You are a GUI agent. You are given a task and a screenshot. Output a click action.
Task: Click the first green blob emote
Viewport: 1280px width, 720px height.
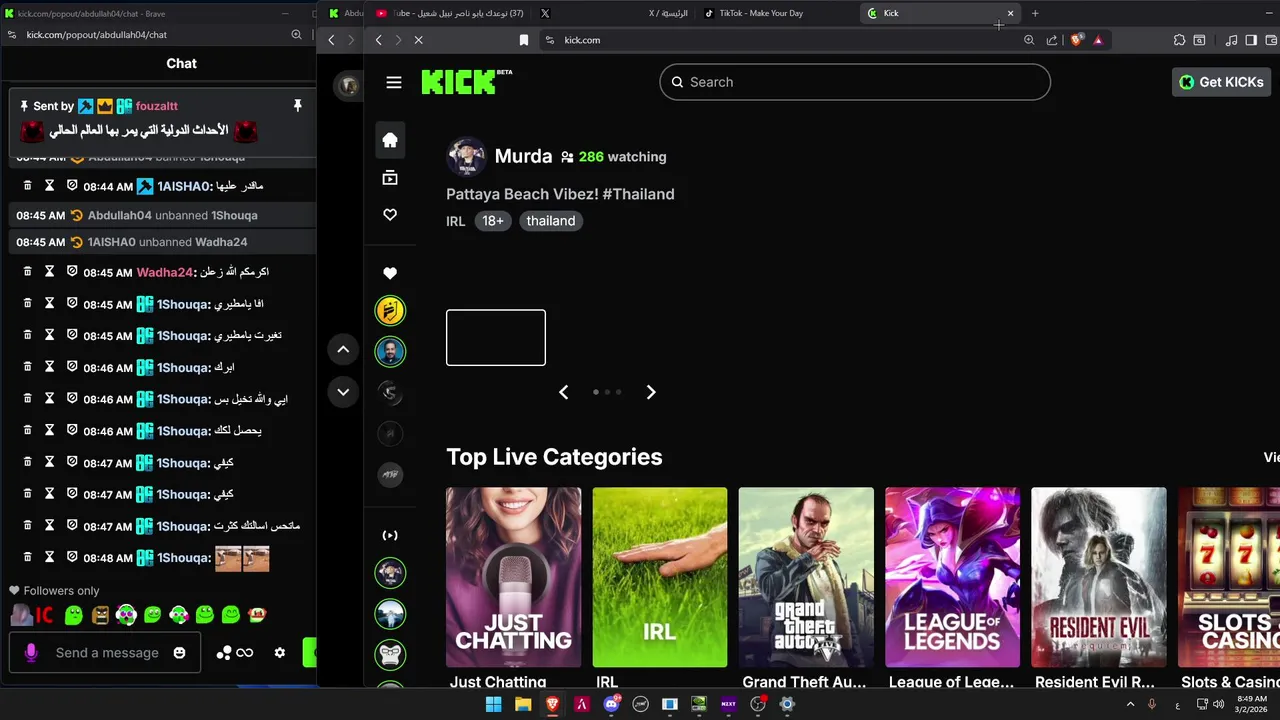(73, 615)
